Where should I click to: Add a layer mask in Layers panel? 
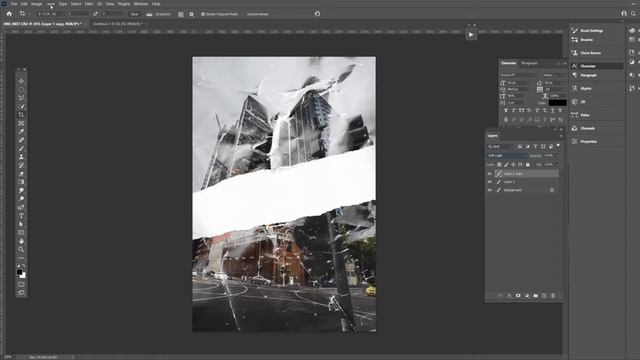pyautogui.click(x=518, y=296)
